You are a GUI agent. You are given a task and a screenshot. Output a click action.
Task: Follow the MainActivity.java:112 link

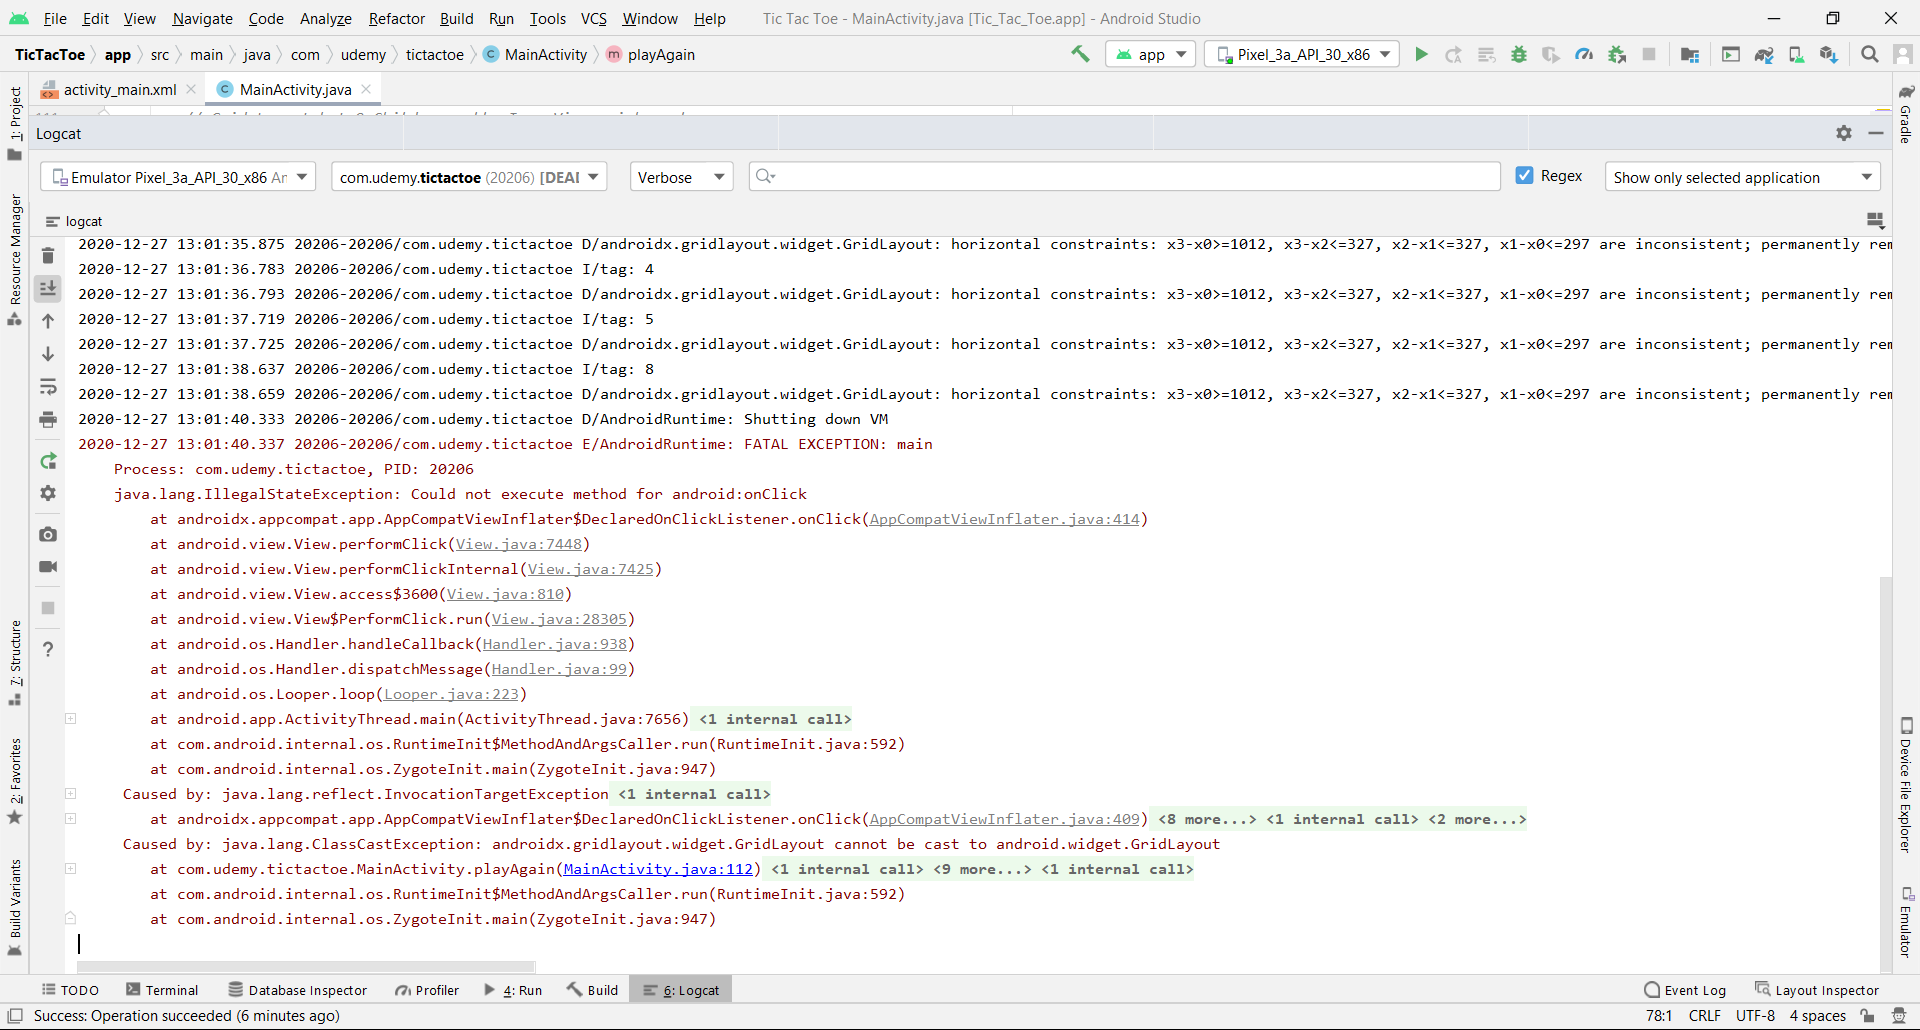[x=658, y=869]
